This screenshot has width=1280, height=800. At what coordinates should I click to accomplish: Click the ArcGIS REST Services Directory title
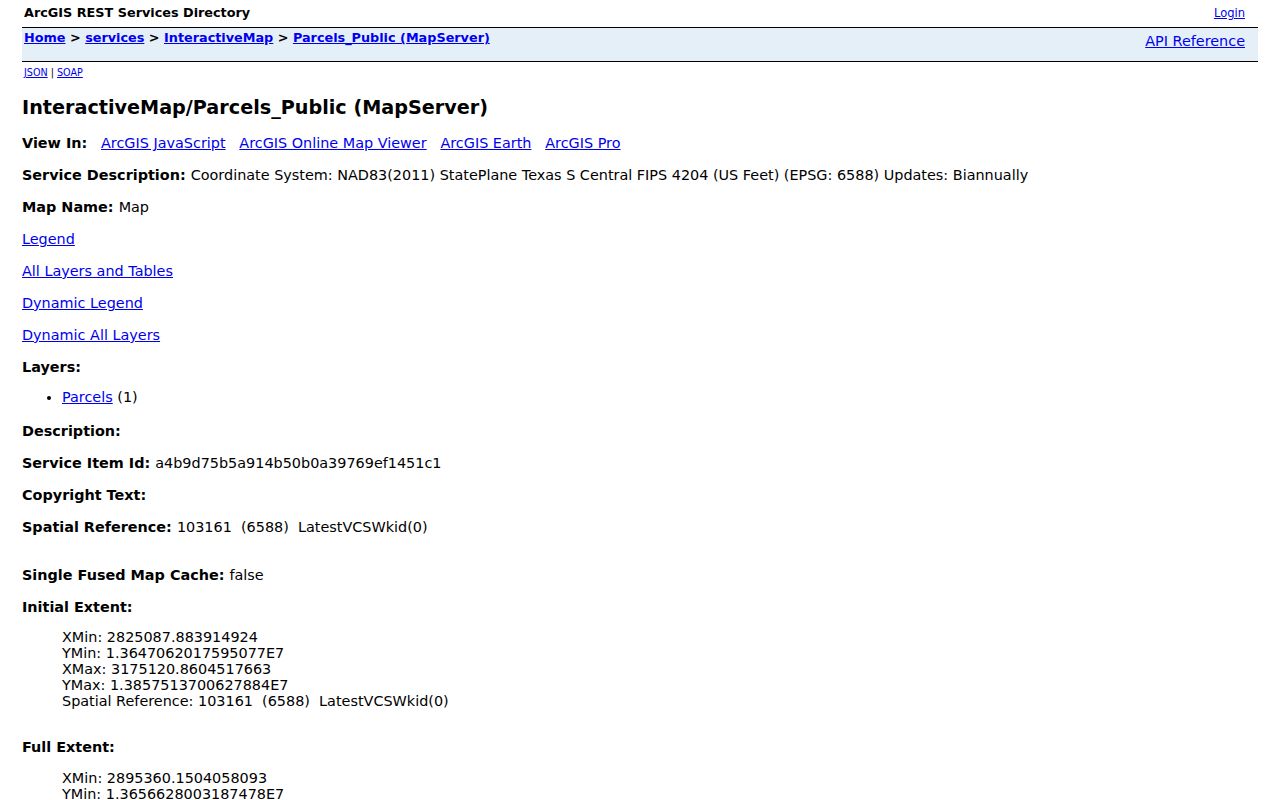tap(137, 13)
